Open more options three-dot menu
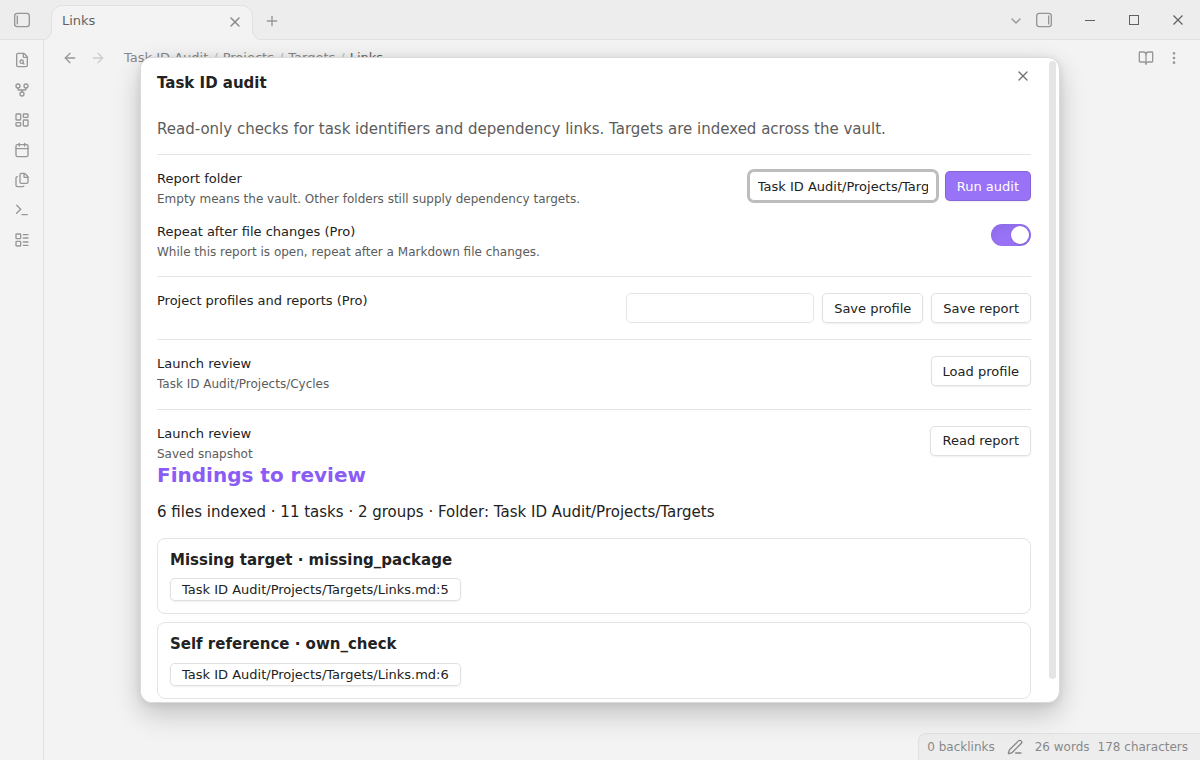The height and width of the screenshot is (760, 1200). click(x=1174, y=58)
